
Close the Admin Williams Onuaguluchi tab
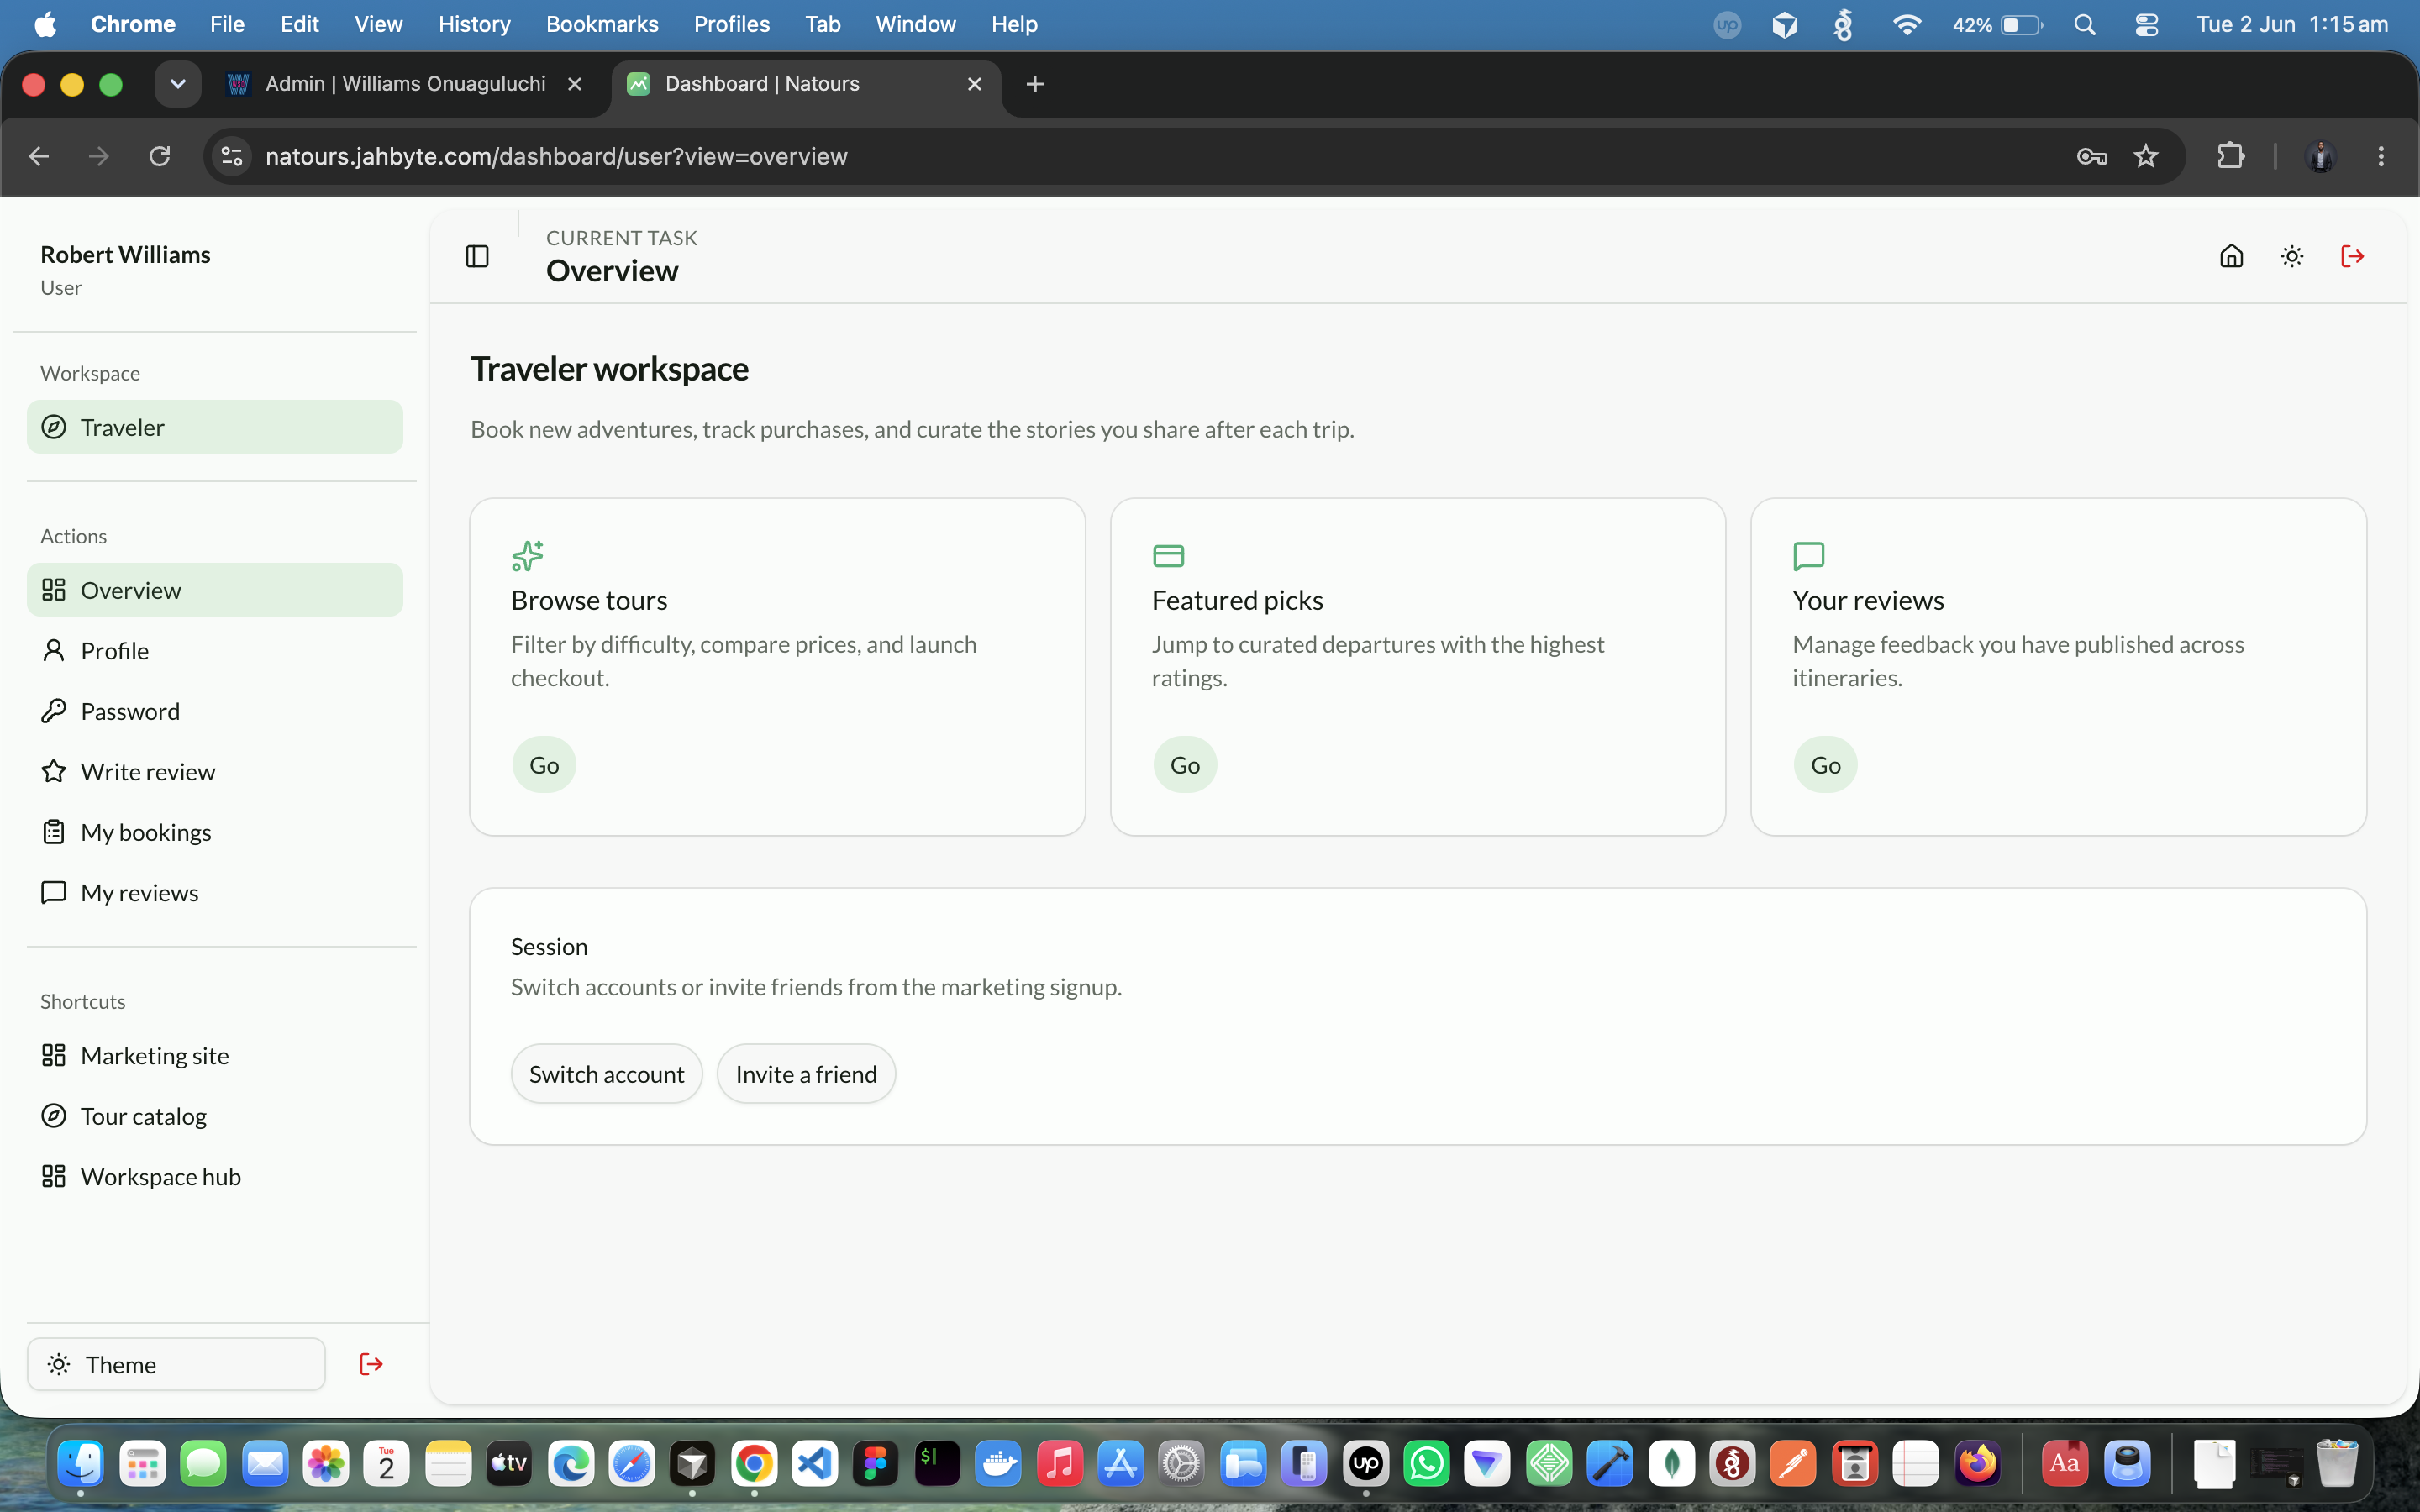pyautogui.click(x=575, y=84)
